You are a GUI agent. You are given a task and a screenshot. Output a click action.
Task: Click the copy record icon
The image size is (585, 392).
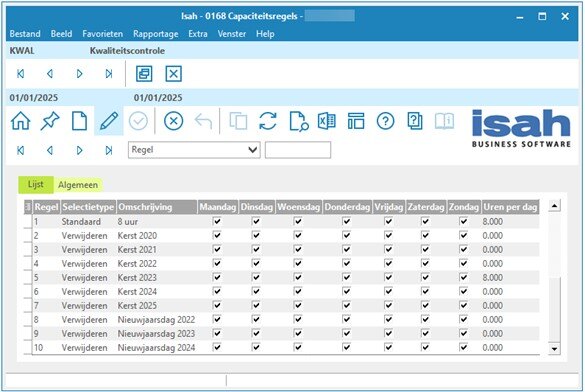238,121
